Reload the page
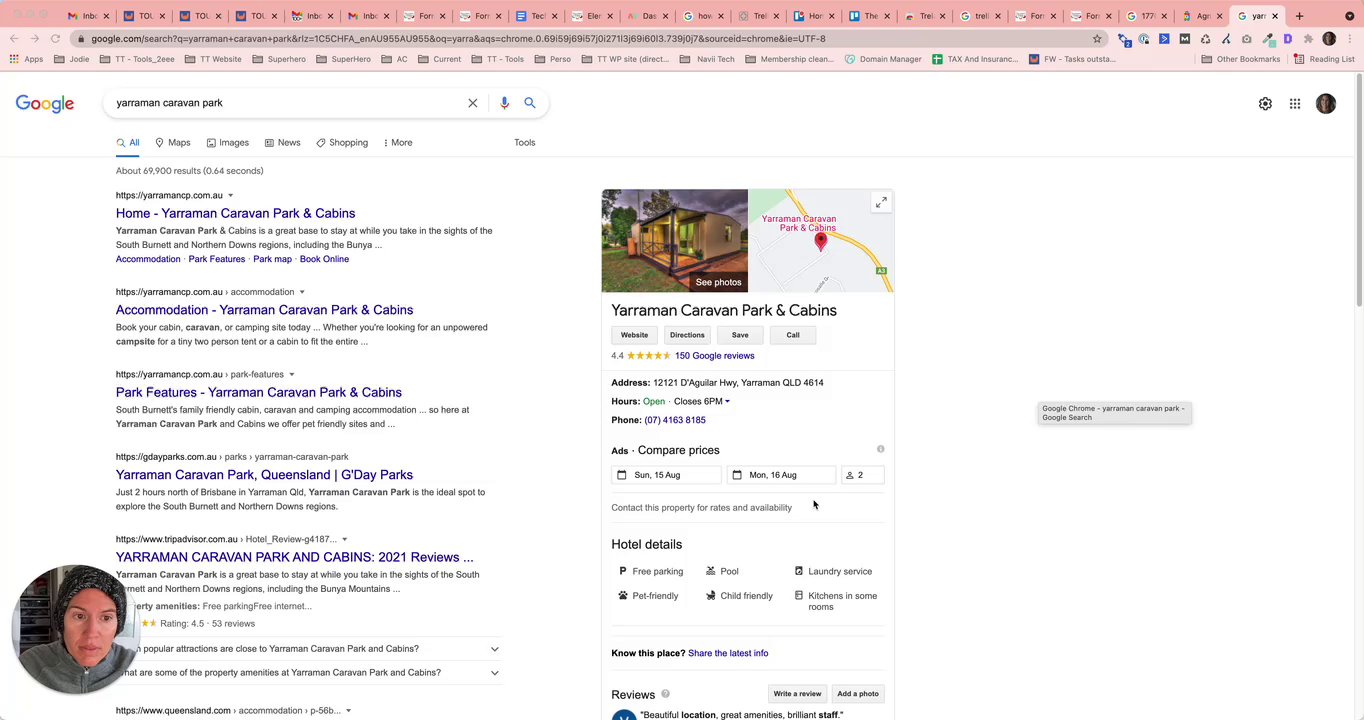 55,39
